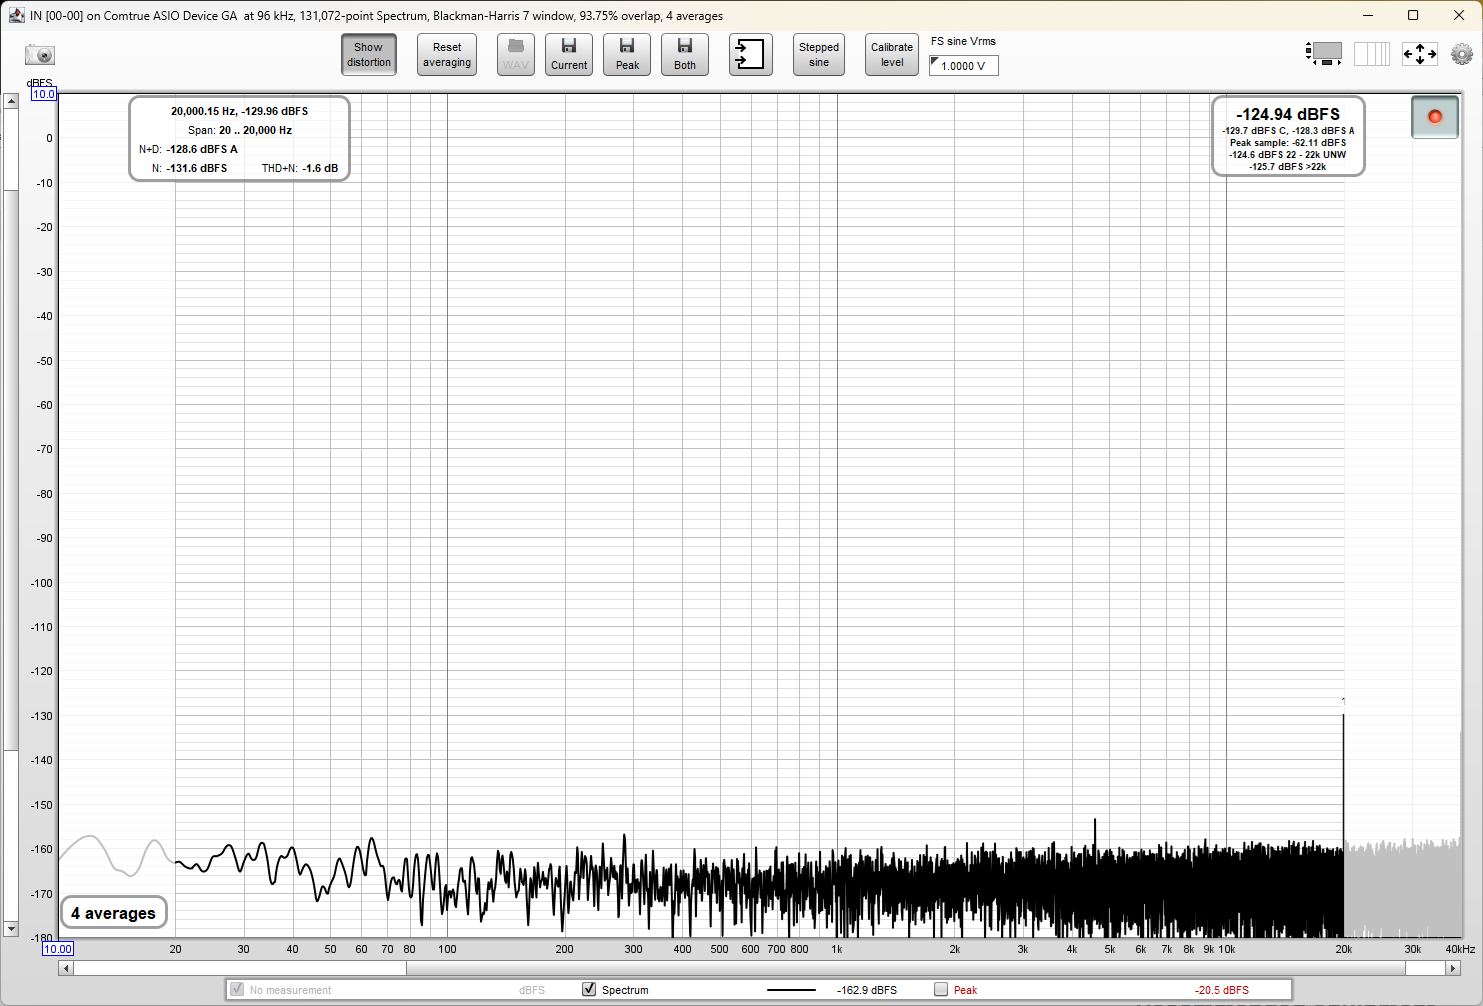Click horizontal scrollbar left arrow
The image size is (1483, 1006).
click(x=66, y=968)
